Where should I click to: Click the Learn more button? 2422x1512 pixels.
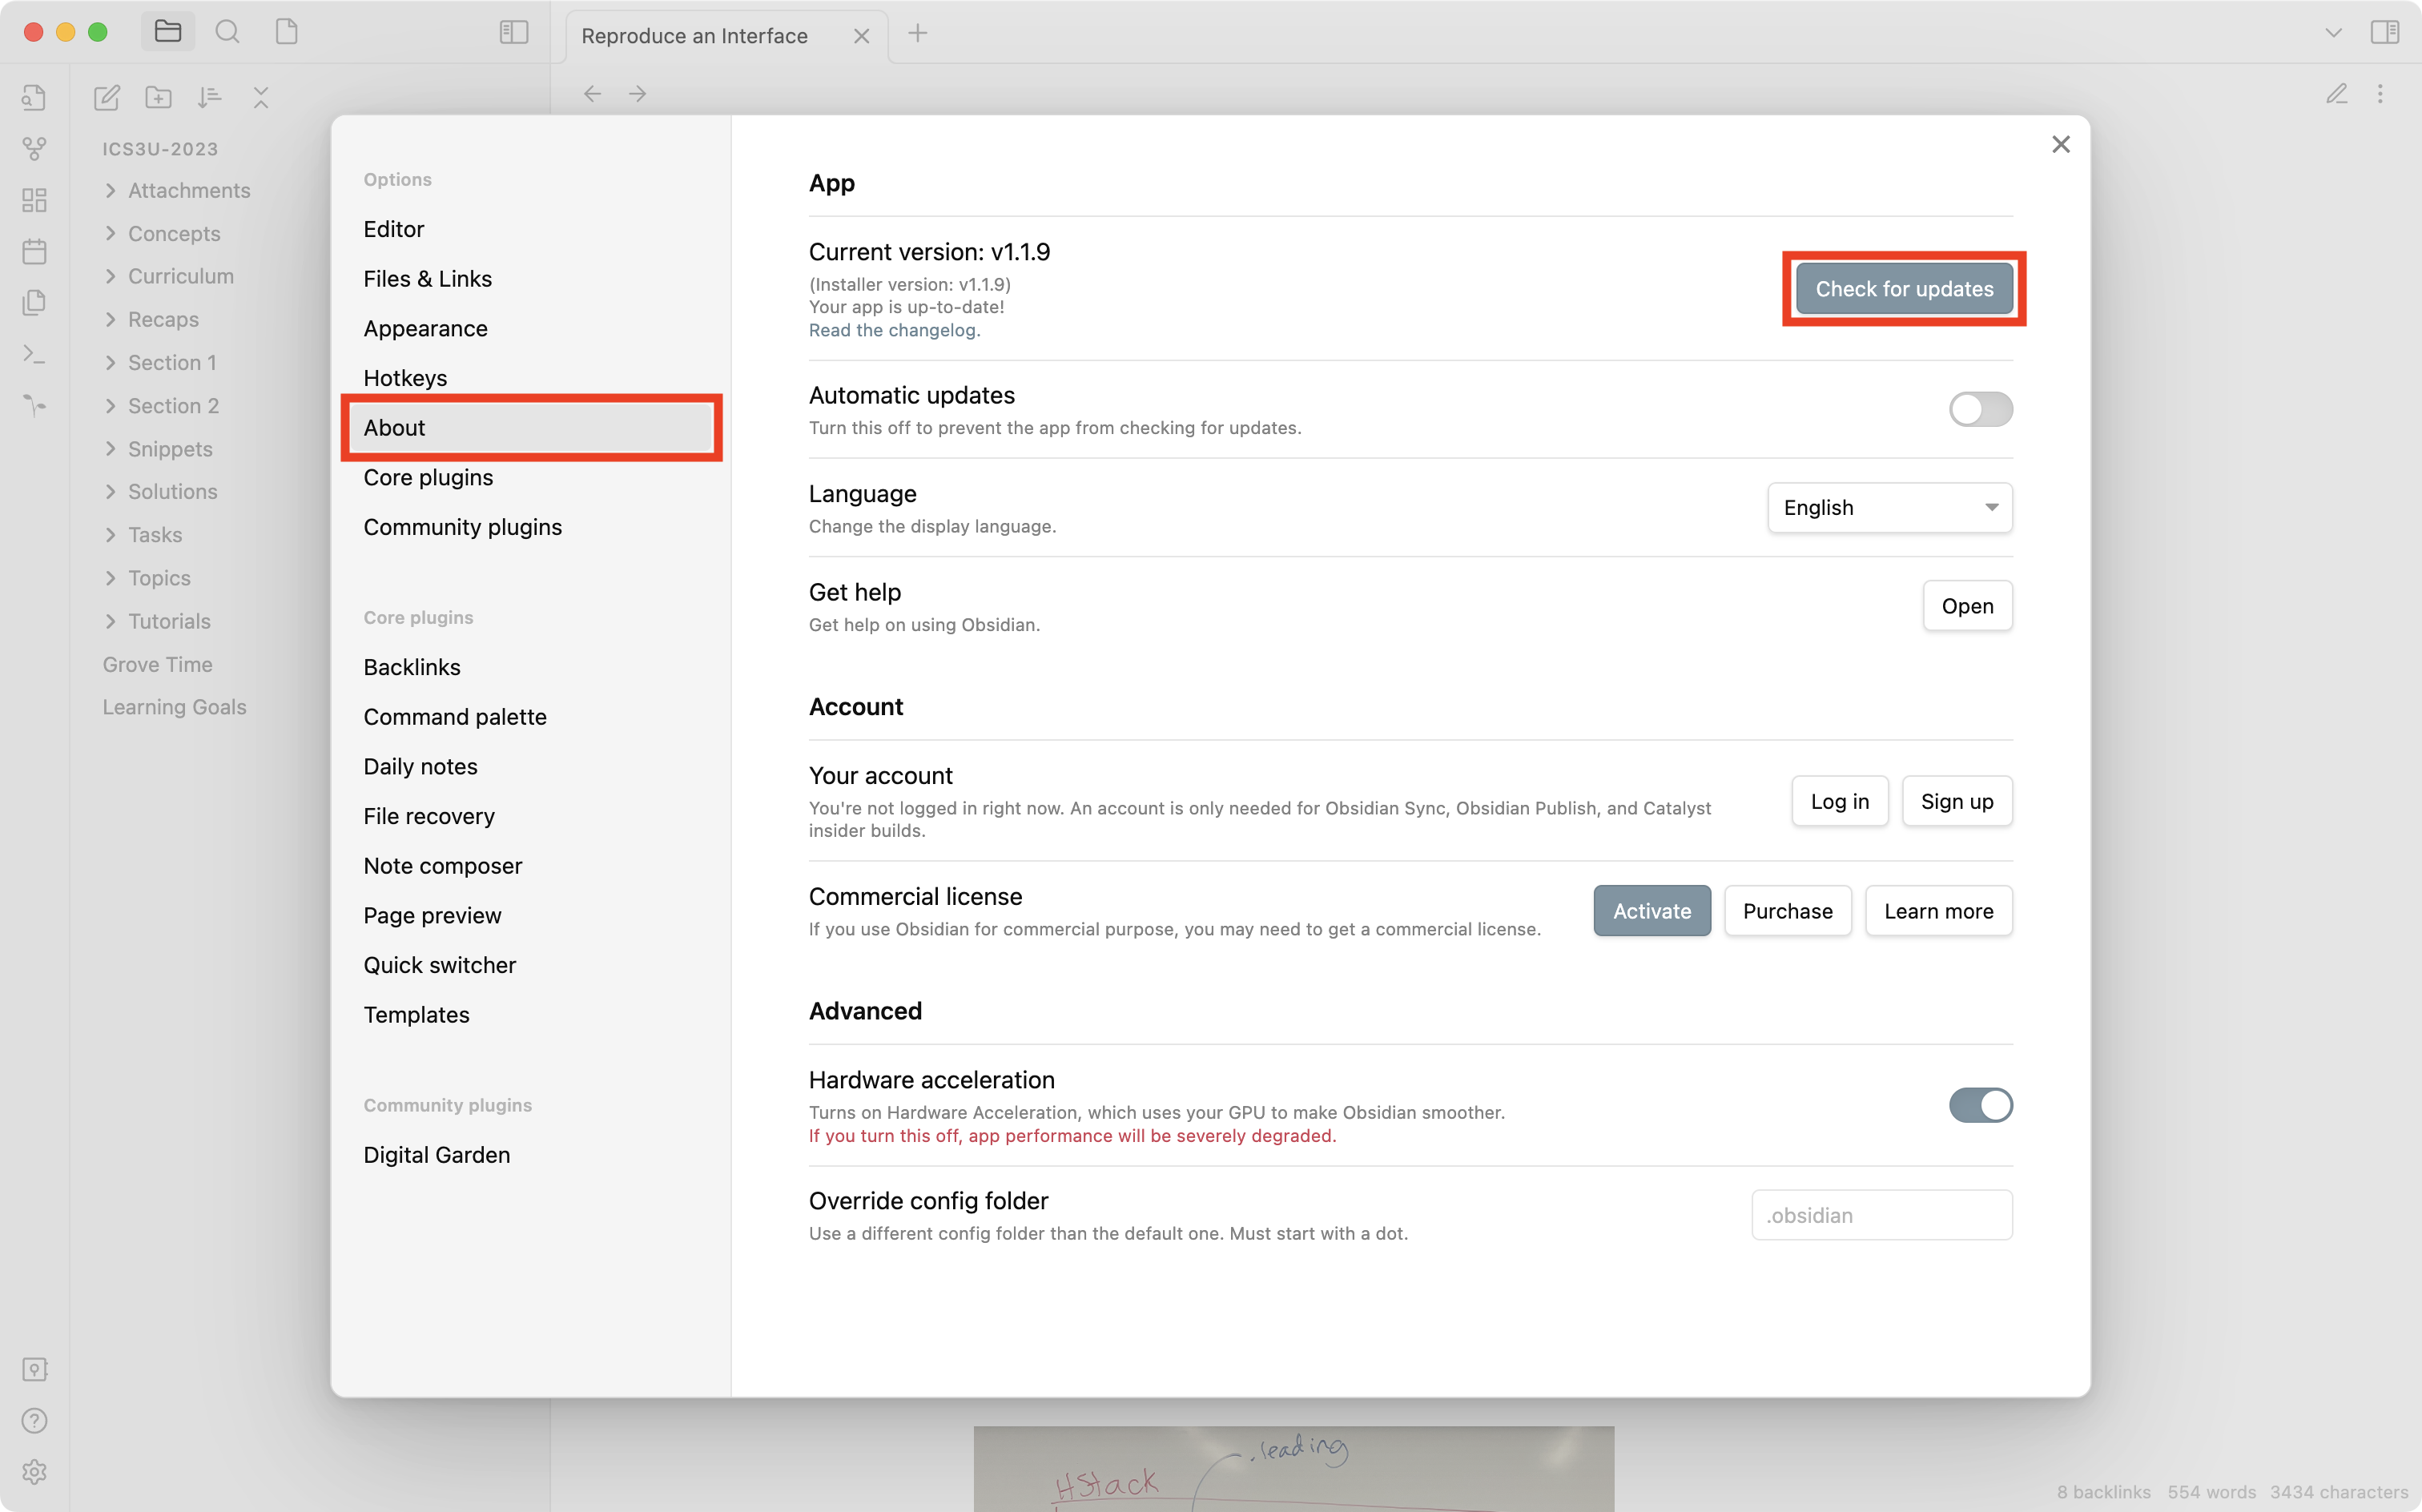pyautogui.click(x=1938, y=911)
